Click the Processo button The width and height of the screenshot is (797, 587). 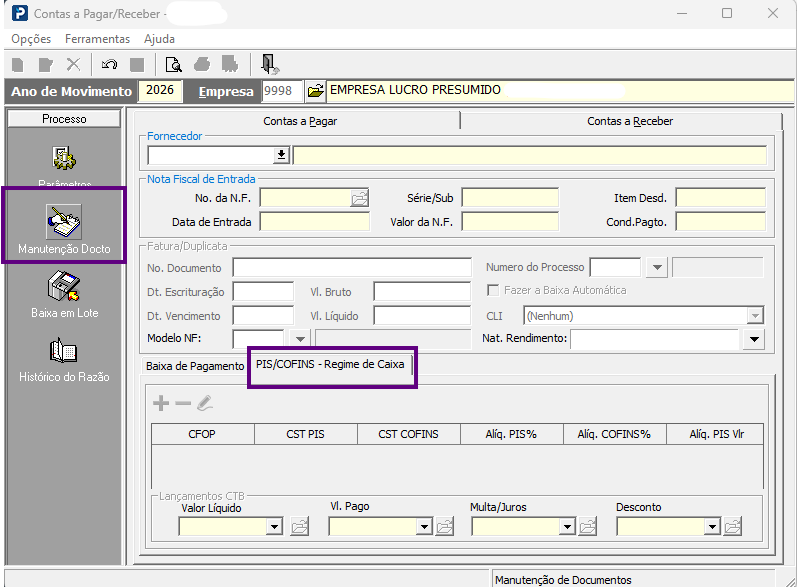[x=64, y=119]
